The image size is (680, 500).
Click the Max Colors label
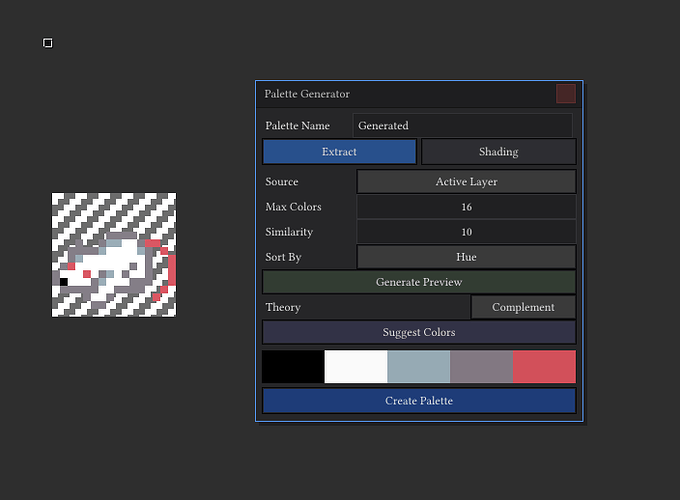click(x=293, y=207)
